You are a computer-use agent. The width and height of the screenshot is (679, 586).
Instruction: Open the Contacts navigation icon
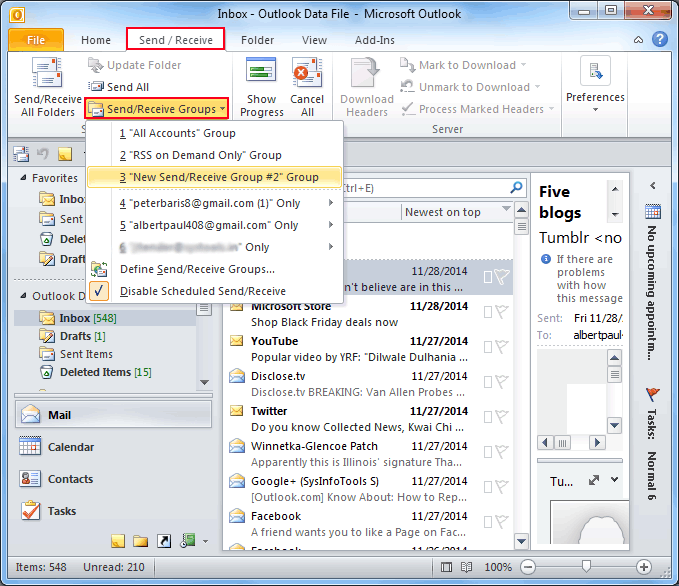(30, 479)
